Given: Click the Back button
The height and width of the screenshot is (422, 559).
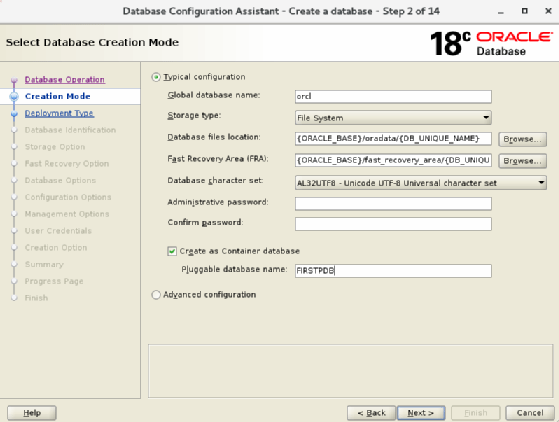Looking at the screenshot, I should [371, 413].
